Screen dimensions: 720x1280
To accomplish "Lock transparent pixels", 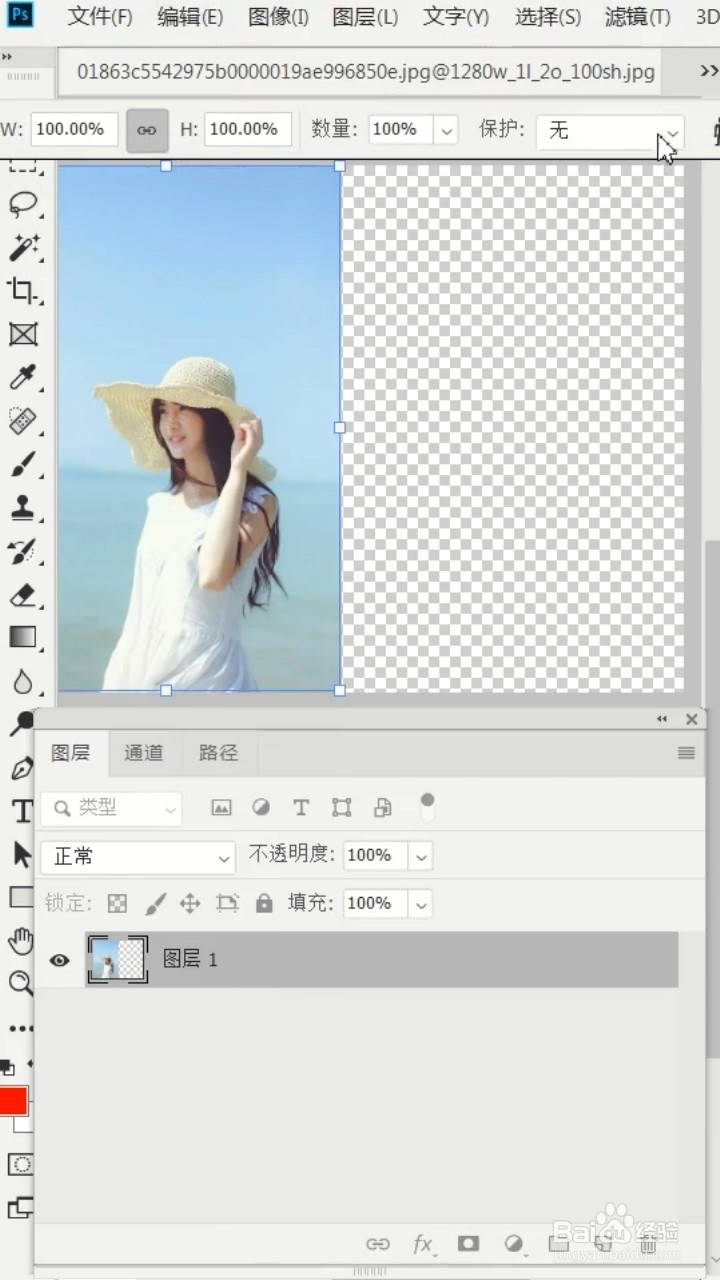I will point(118,904).
